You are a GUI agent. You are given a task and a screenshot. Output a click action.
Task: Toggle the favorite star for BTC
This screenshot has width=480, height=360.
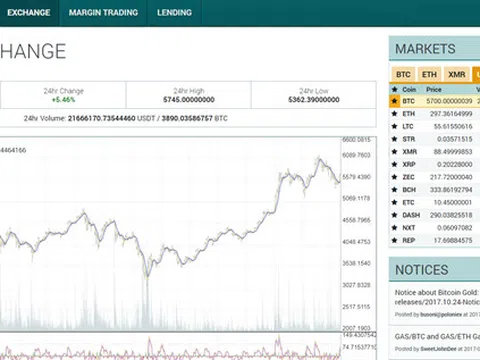pos(395,101)
